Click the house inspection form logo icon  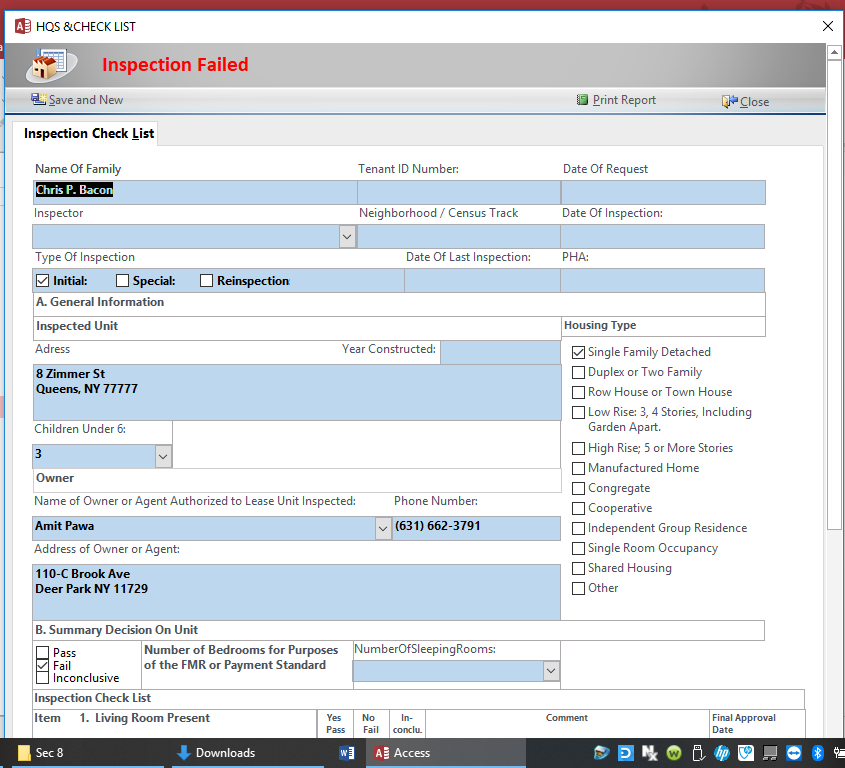click(x=52, y=65)
